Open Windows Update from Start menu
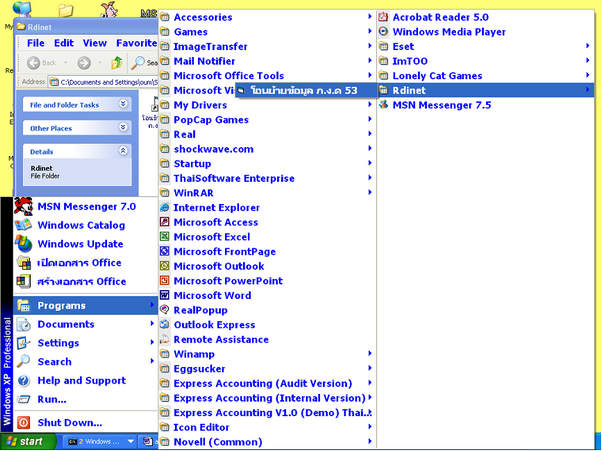This screenshot has width=602, height=451. (x=80, y=244)
